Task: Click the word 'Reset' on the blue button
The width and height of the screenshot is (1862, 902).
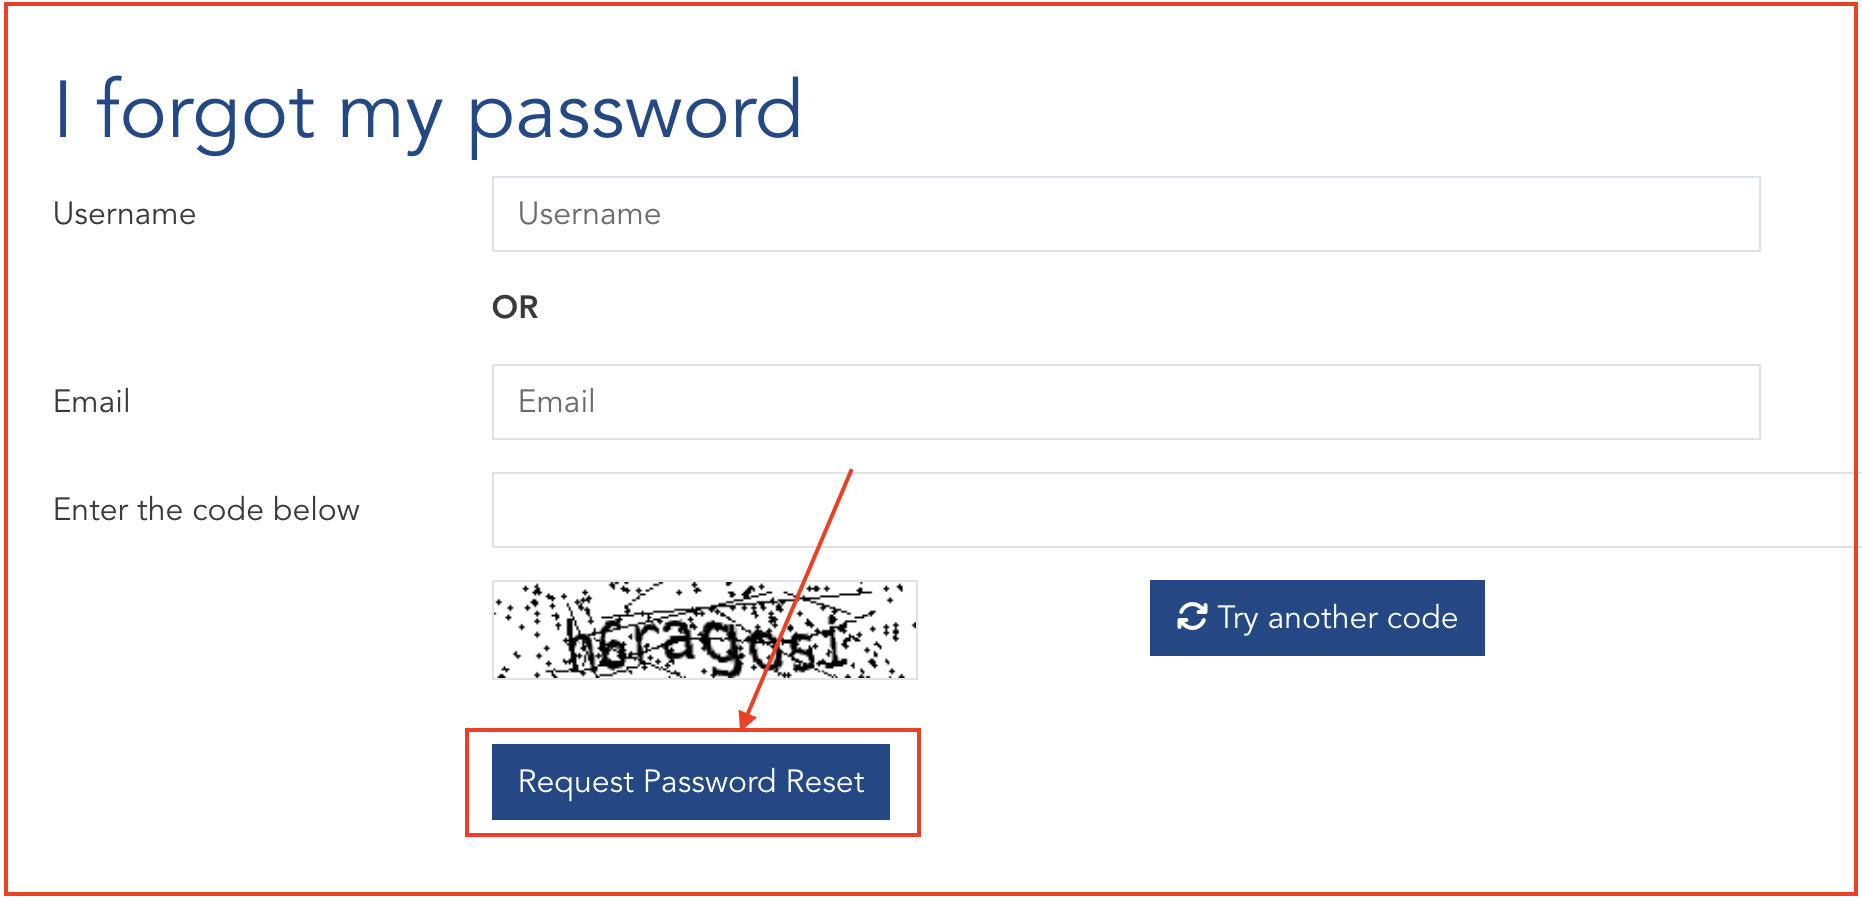Action: 825,782
